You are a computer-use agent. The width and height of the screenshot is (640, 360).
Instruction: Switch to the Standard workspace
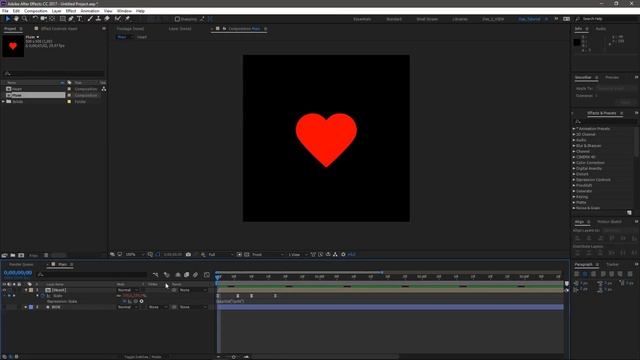click(x=394, y=19)
